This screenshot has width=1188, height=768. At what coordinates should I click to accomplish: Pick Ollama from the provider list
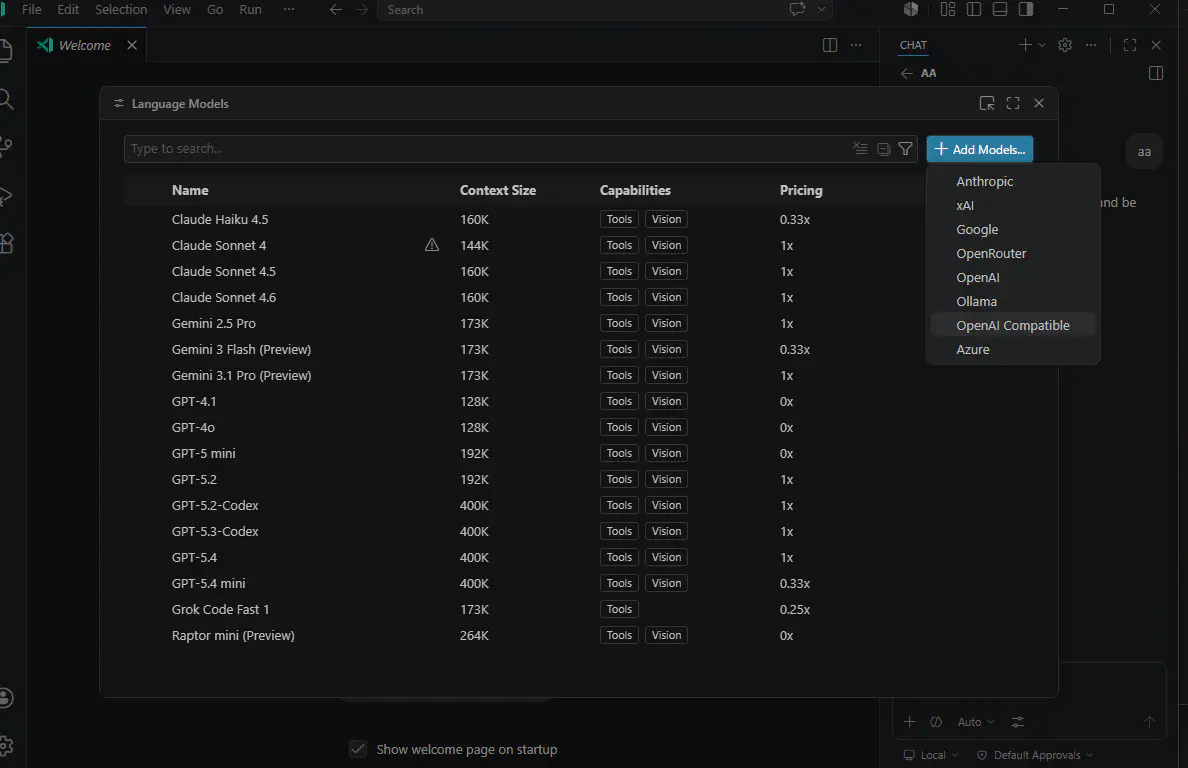coord(1013,301)
